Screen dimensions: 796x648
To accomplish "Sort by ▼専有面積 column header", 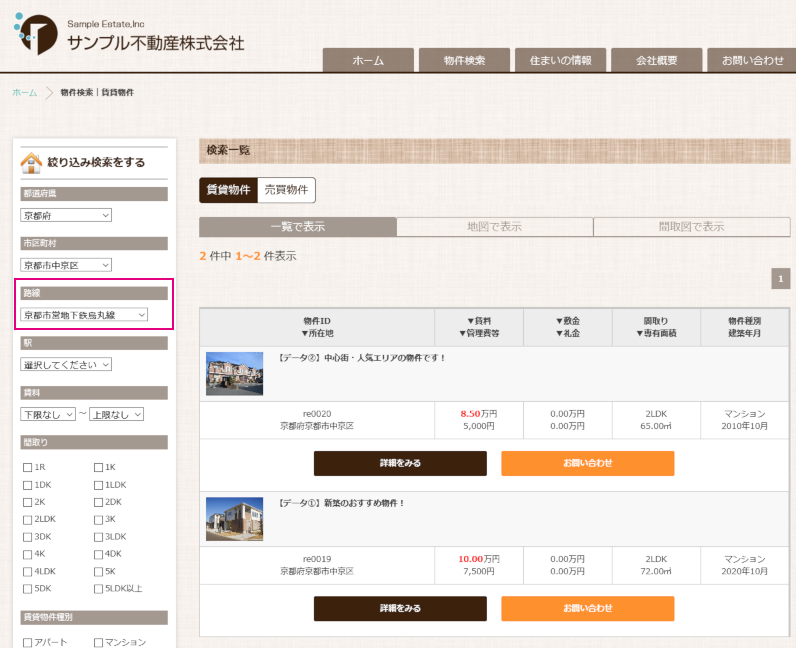I will pos(656,333).
